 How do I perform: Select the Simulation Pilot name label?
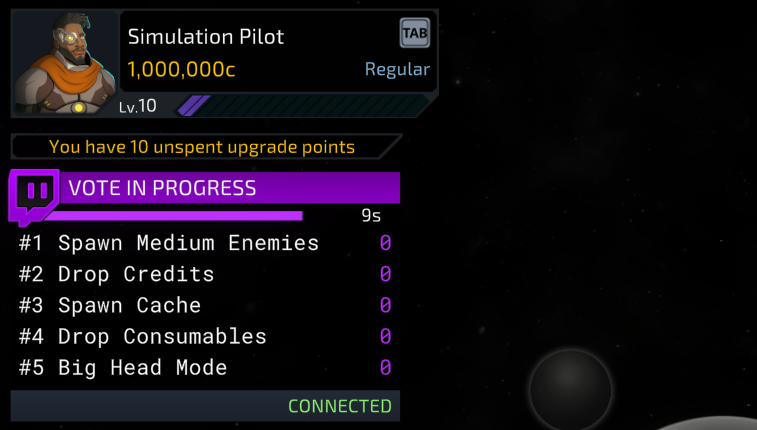(x=206, y=37)
